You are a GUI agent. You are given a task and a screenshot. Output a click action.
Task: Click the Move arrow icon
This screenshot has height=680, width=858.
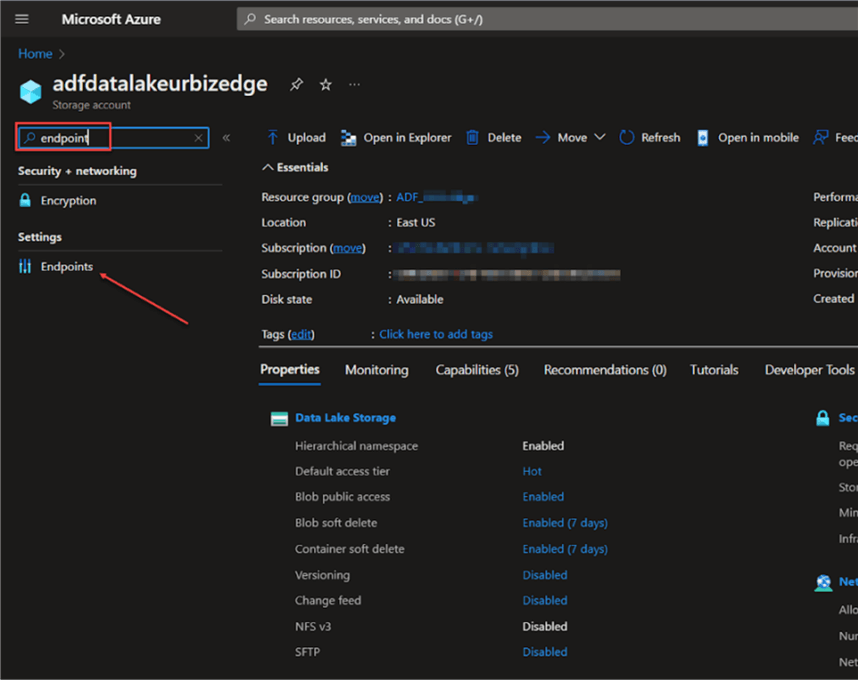click(543, 137)
